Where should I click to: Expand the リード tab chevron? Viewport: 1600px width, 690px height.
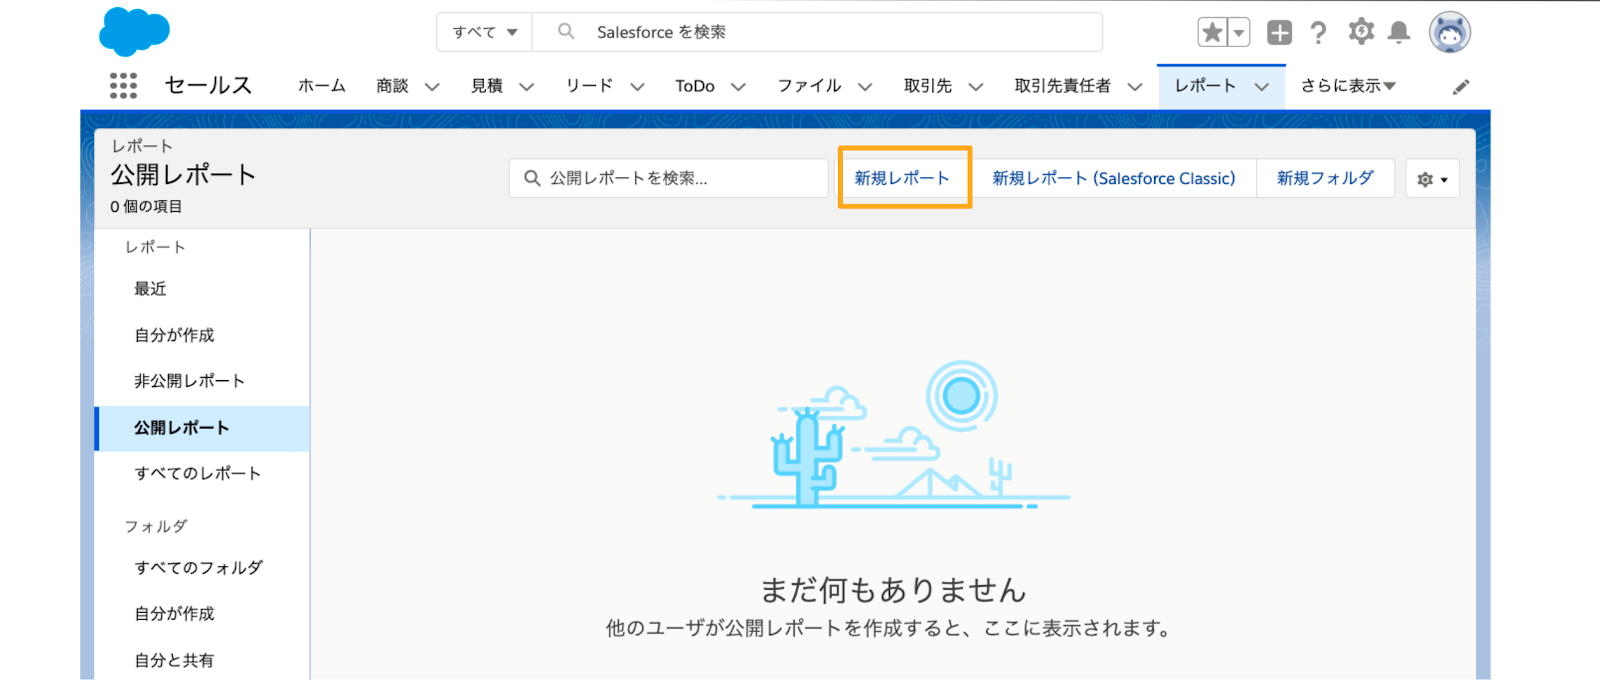[637, 87]
